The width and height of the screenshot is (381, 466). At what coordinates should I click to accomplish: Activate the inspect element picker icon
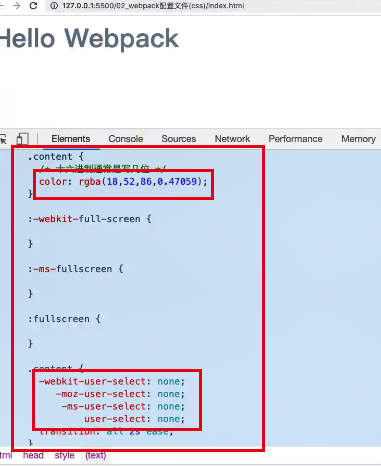click(3, 139)
